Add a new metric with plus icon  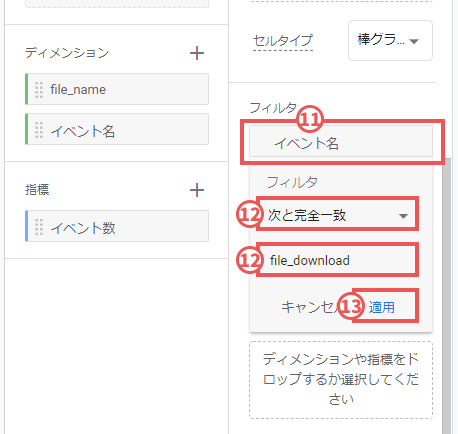pos(197,190)
